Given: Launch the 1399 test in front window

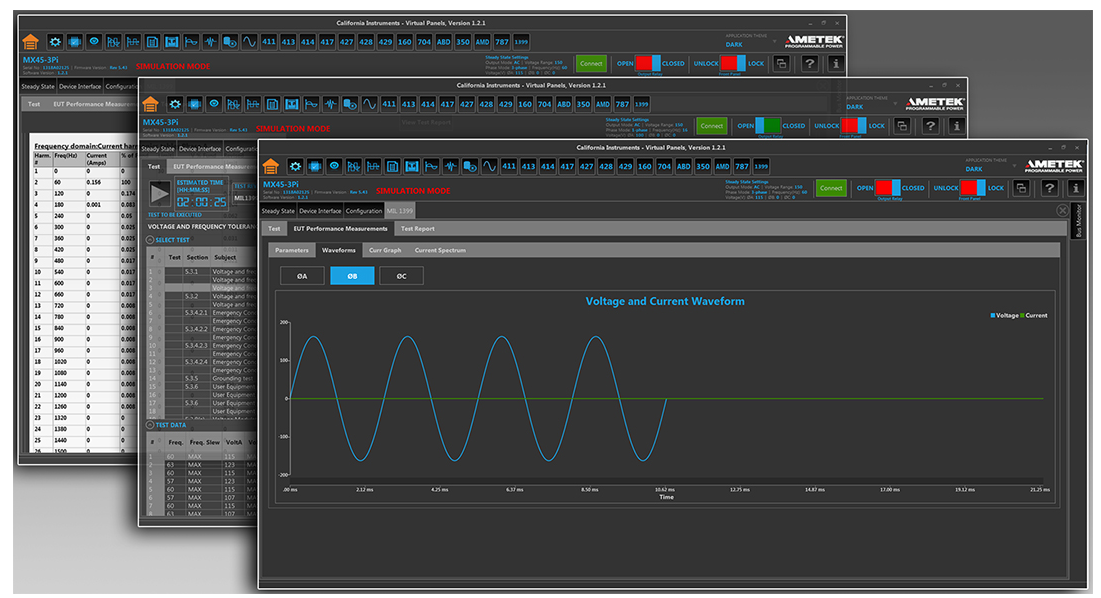Looking at the screenshot, I should click(761, 166).
